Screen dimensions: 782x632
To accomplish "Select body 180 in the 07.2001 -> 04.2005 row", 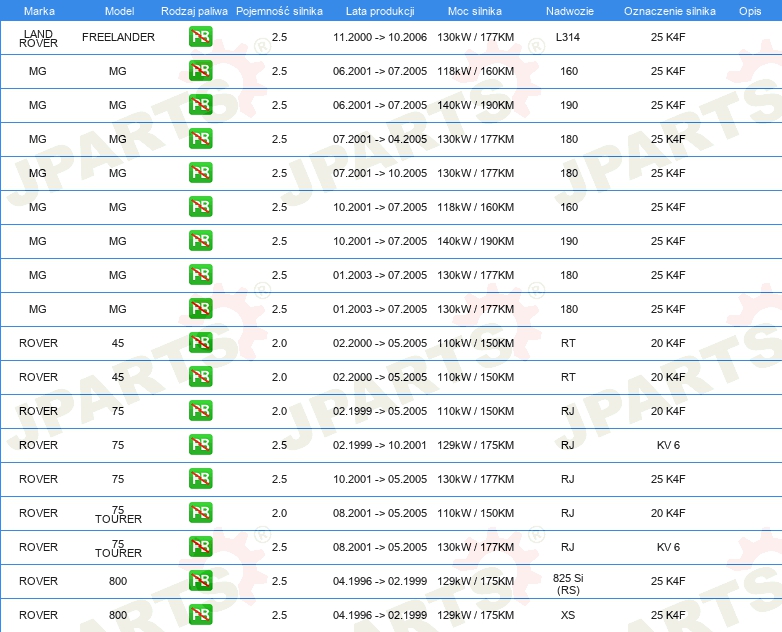I will 569,139.
